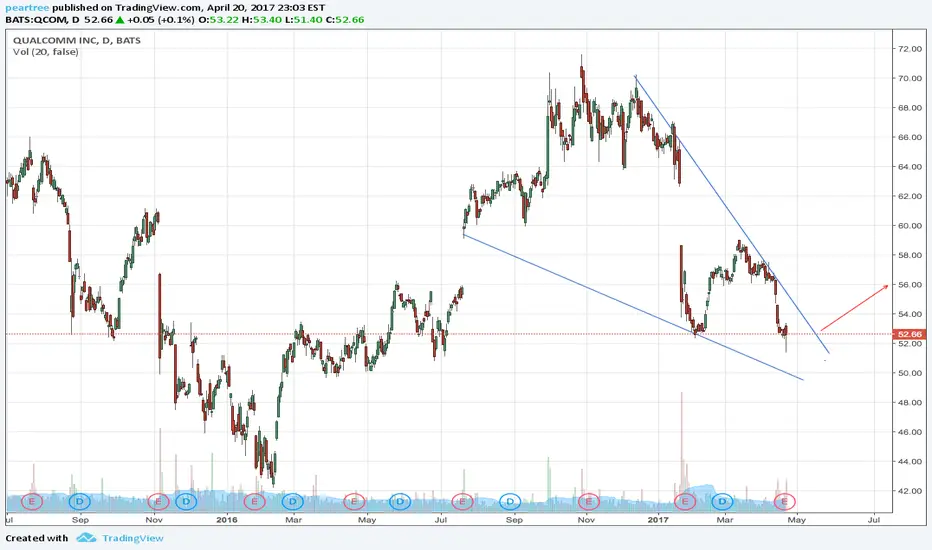Click the dividend D marker above Mar 2017
This screenshot has height=550, width=932.
pos(723,501)
